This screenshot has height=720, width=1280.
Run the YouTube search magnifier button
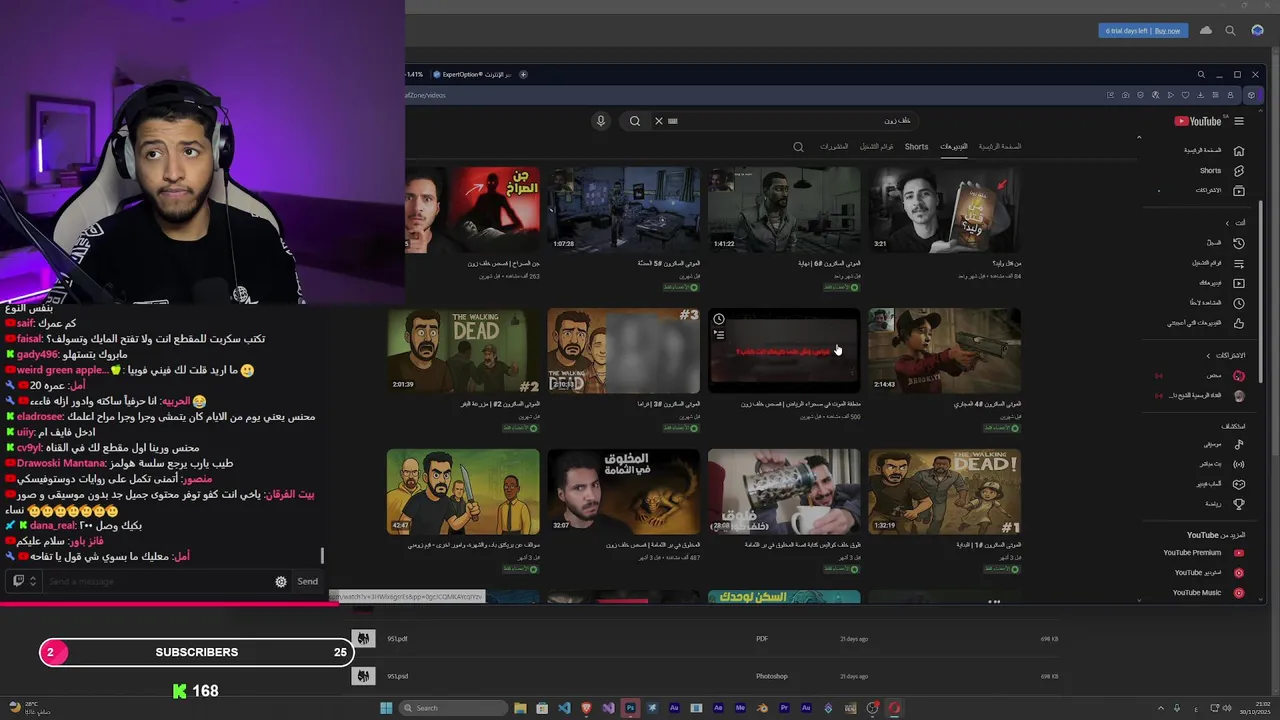(x=635, y=121)
